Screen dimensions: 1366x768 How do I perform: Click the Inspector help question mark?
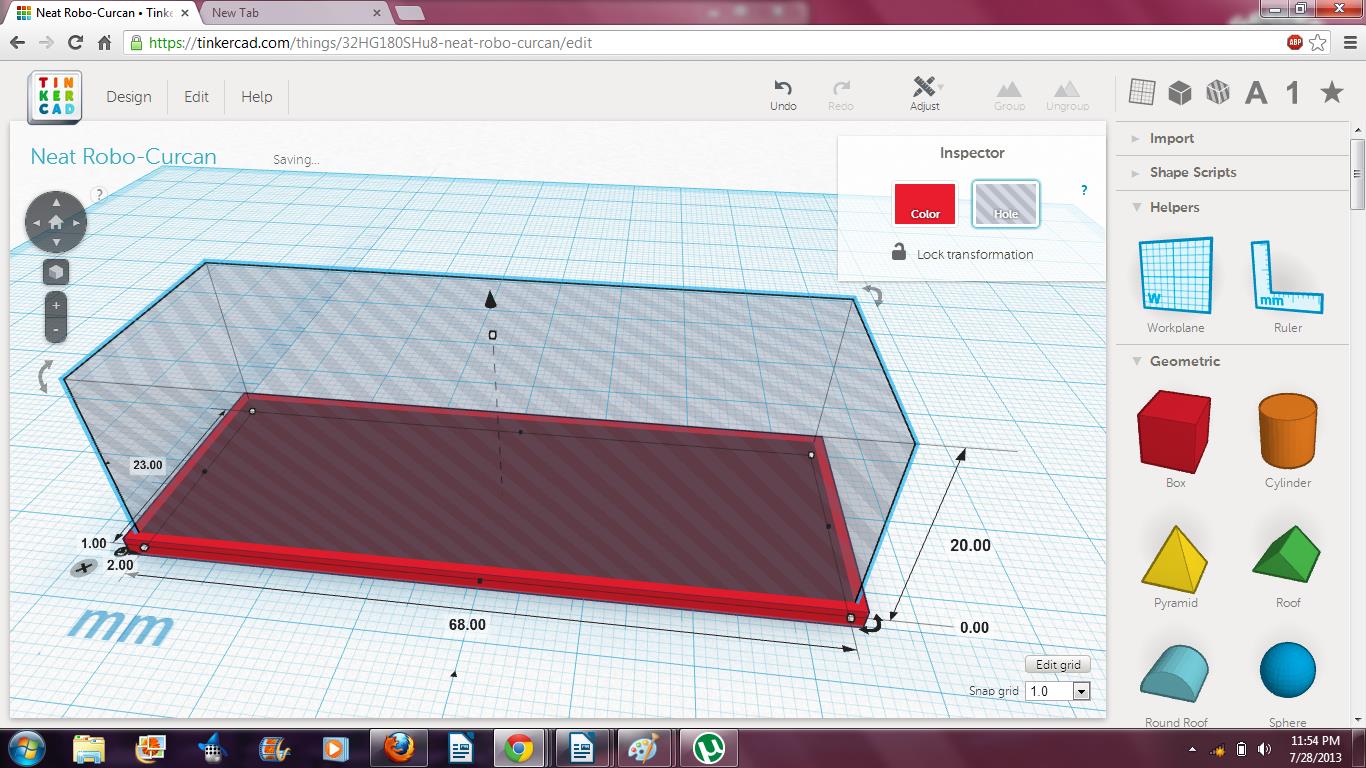click(x=1084, y=190)
